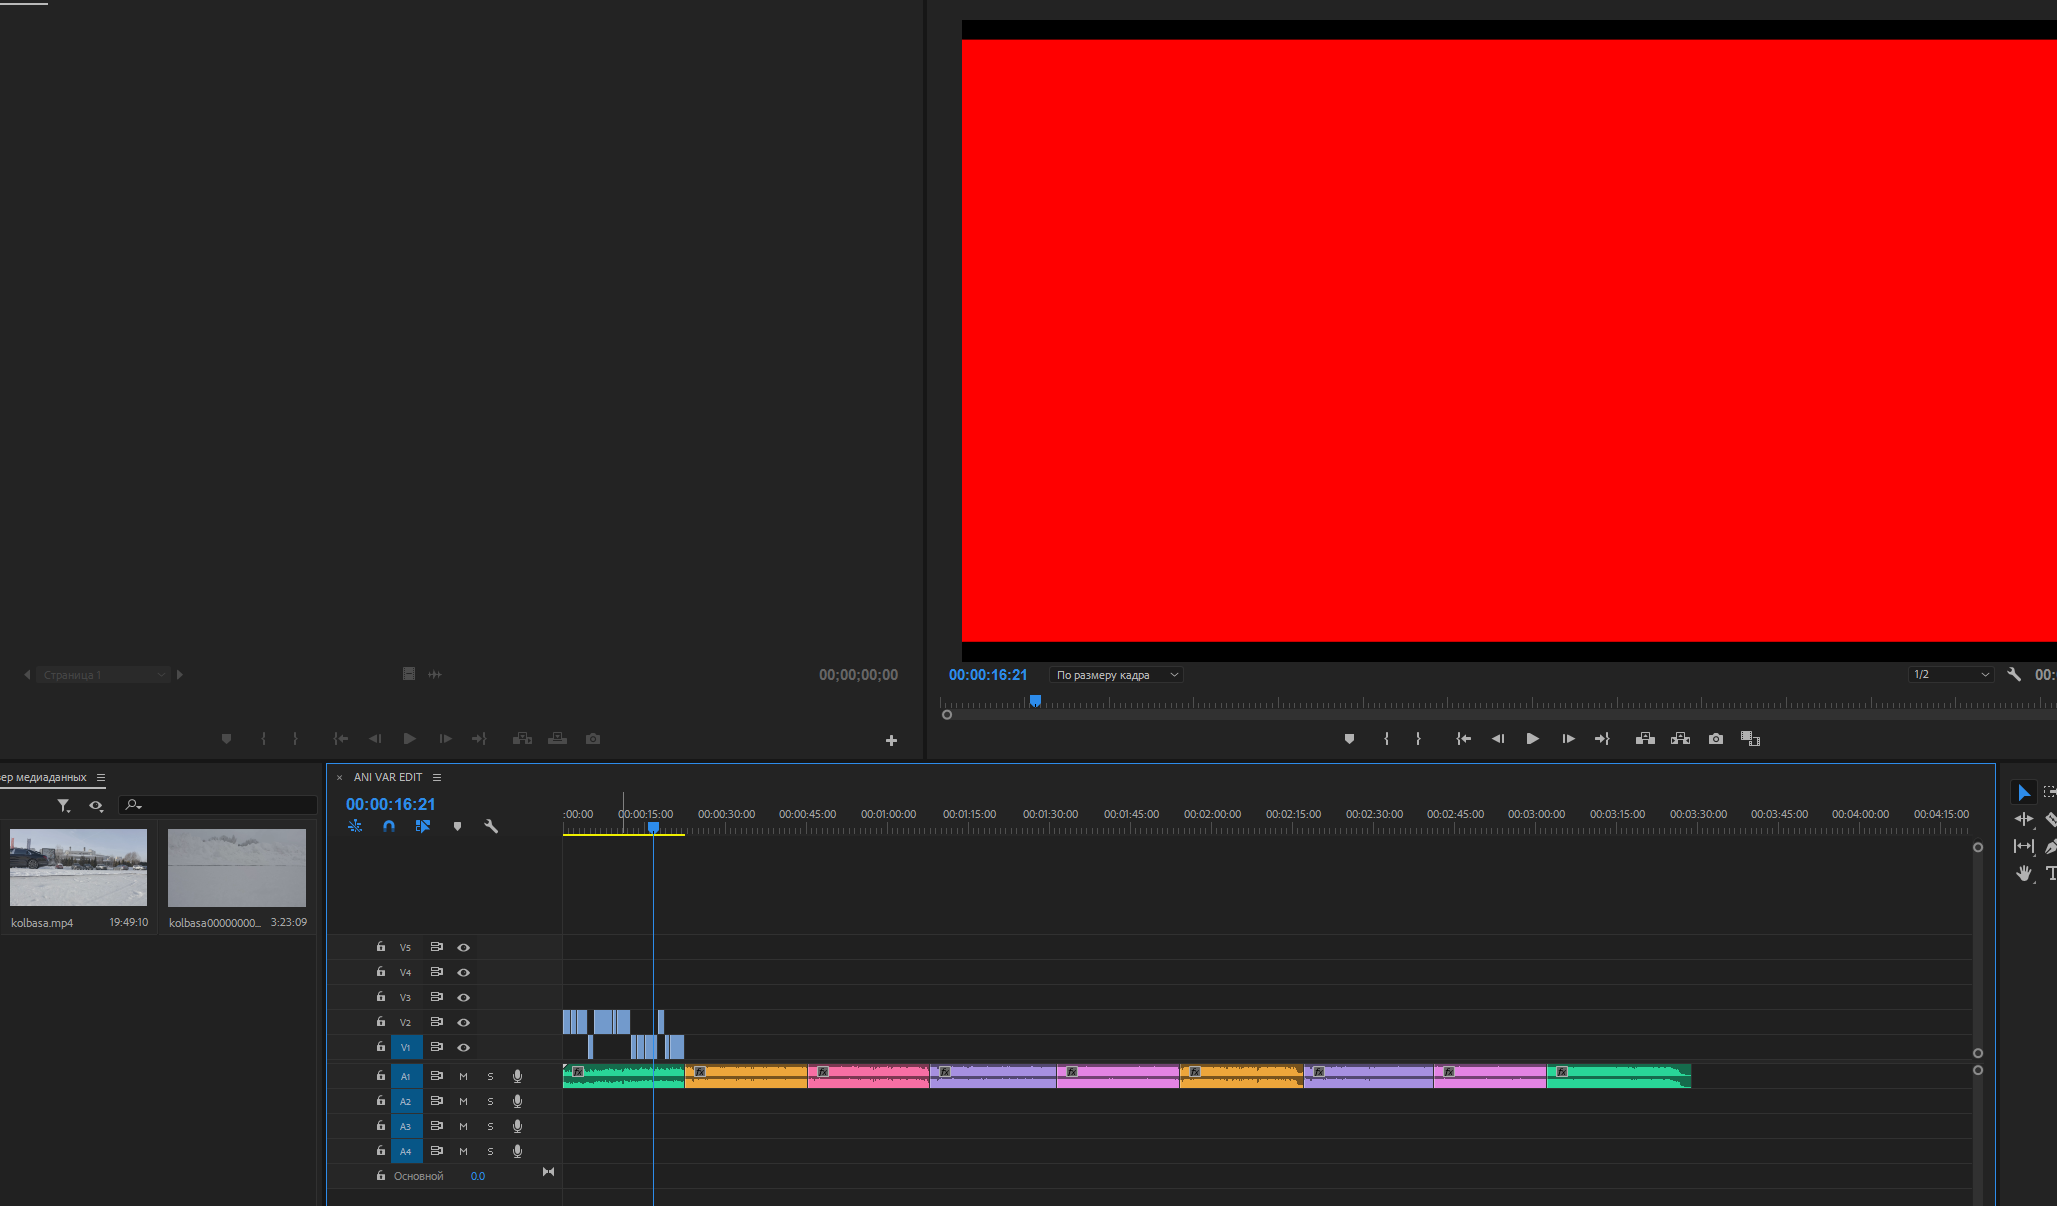
Task: Click the Program monitor playhead slider
Action: pos(1036,701)
